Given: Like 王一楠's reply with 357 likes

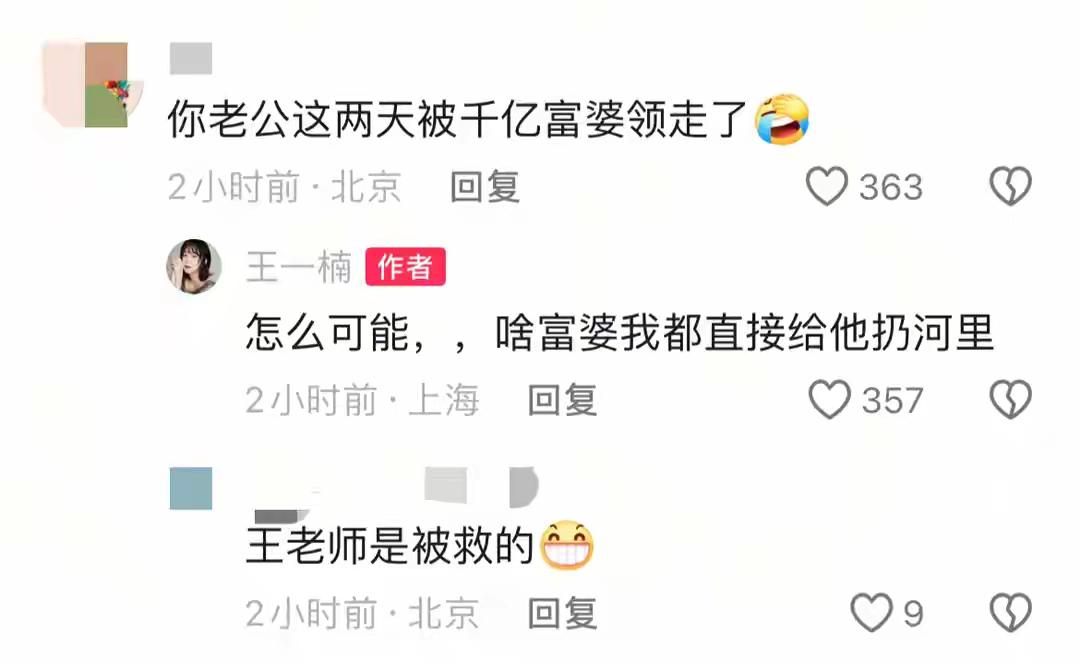Looking at the screenshot, I should 829,400.
